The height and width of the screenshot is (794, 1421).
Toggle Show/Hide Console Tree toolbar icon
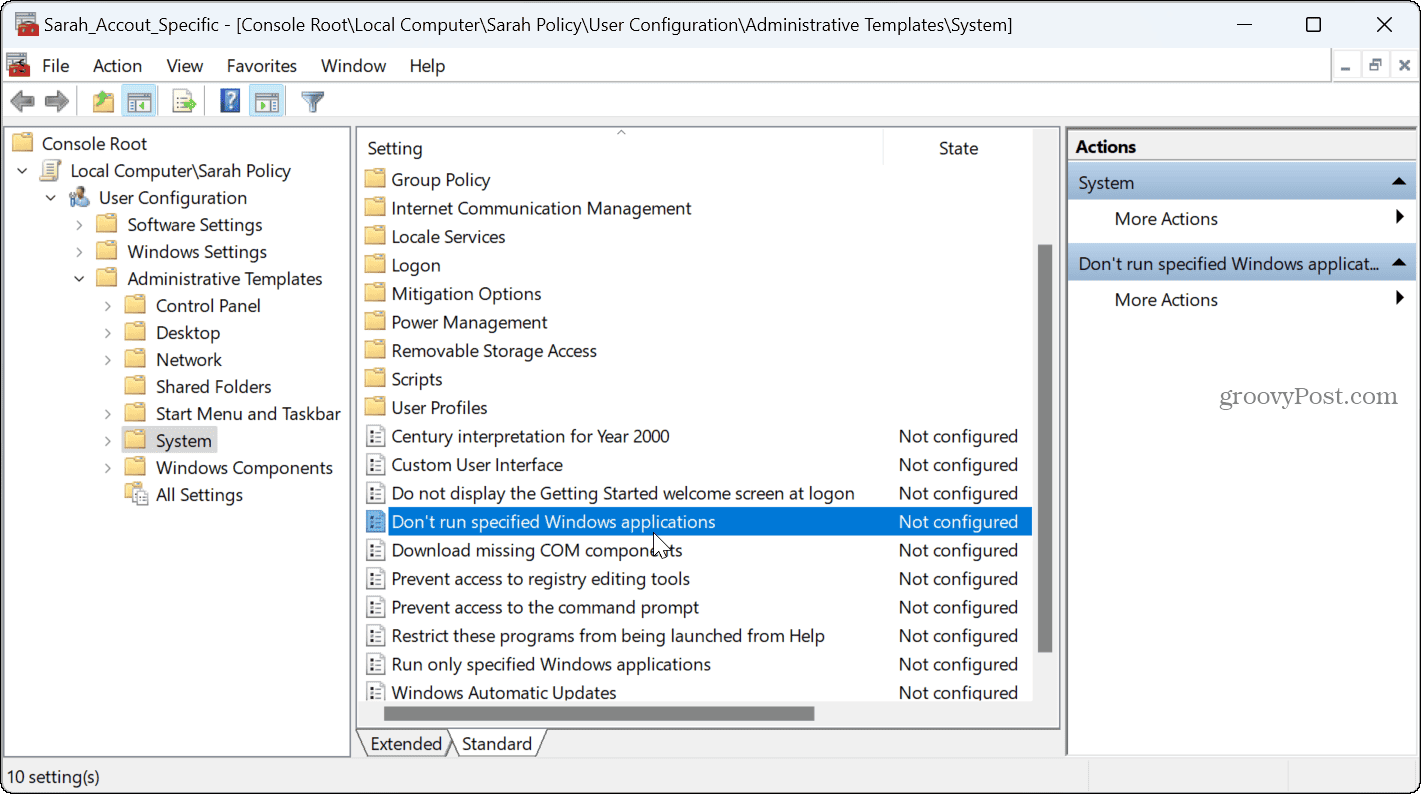[139, 101]
